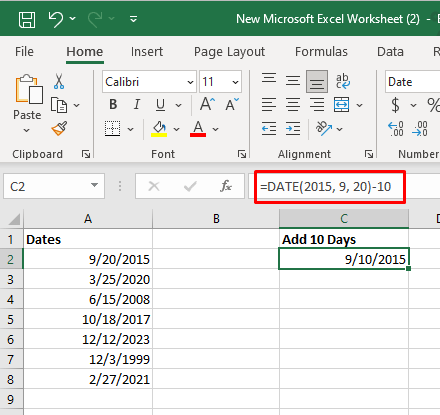Open the Copy options dropdown arrow
This screenshot has height=415, width=440.
pyautogui.click(x=77, y=105)
